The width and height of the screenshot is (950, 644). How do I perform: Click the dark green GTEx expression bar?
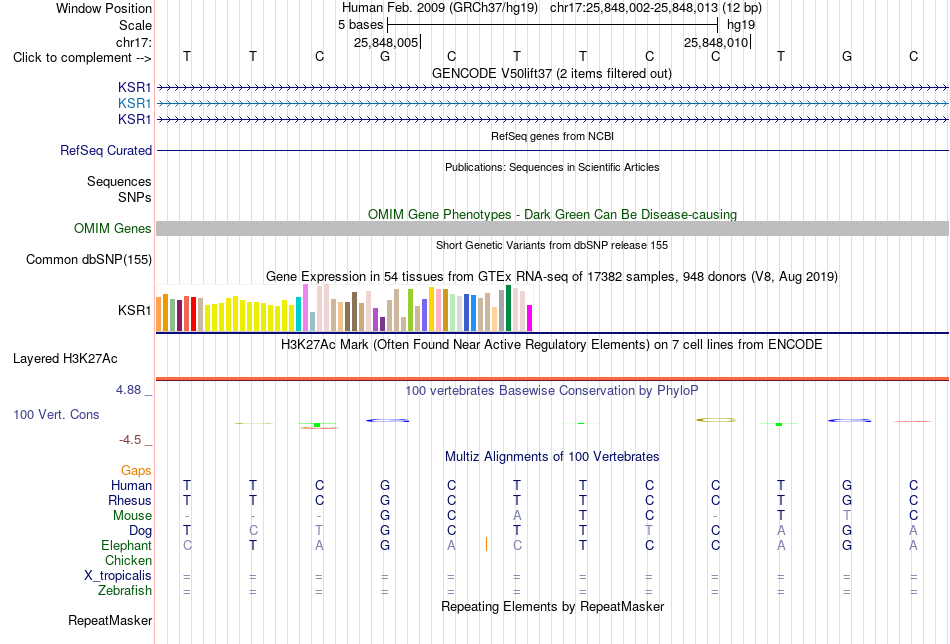[x=509, y=308]
